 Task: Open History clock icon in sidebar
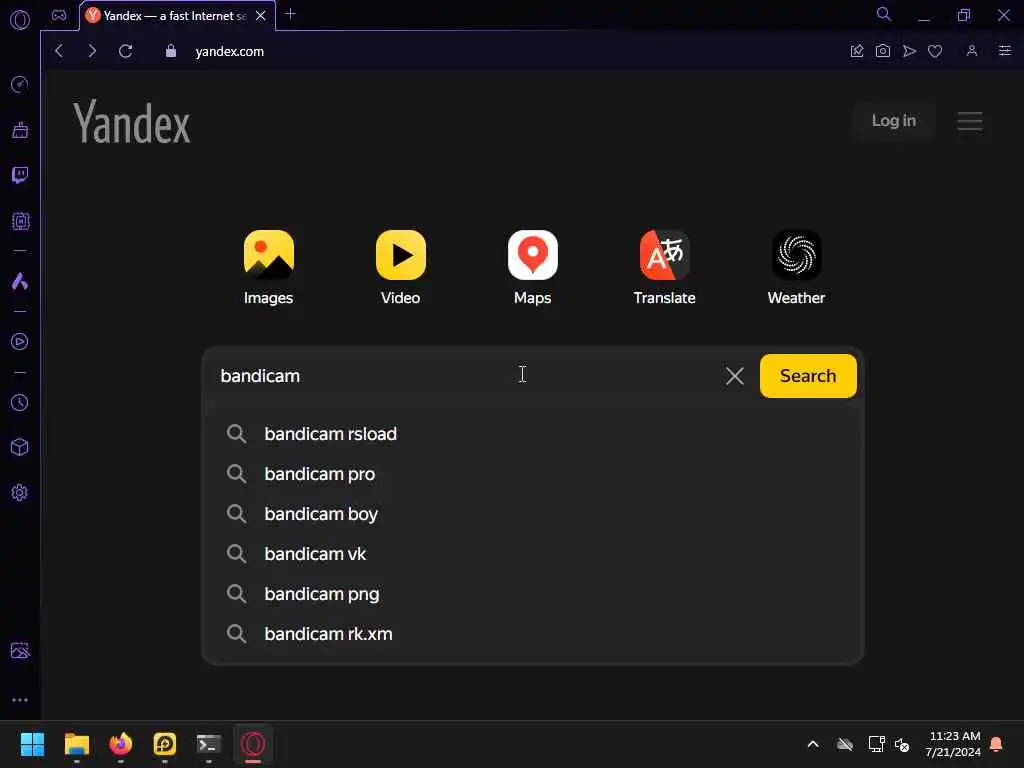coord(20,403)
